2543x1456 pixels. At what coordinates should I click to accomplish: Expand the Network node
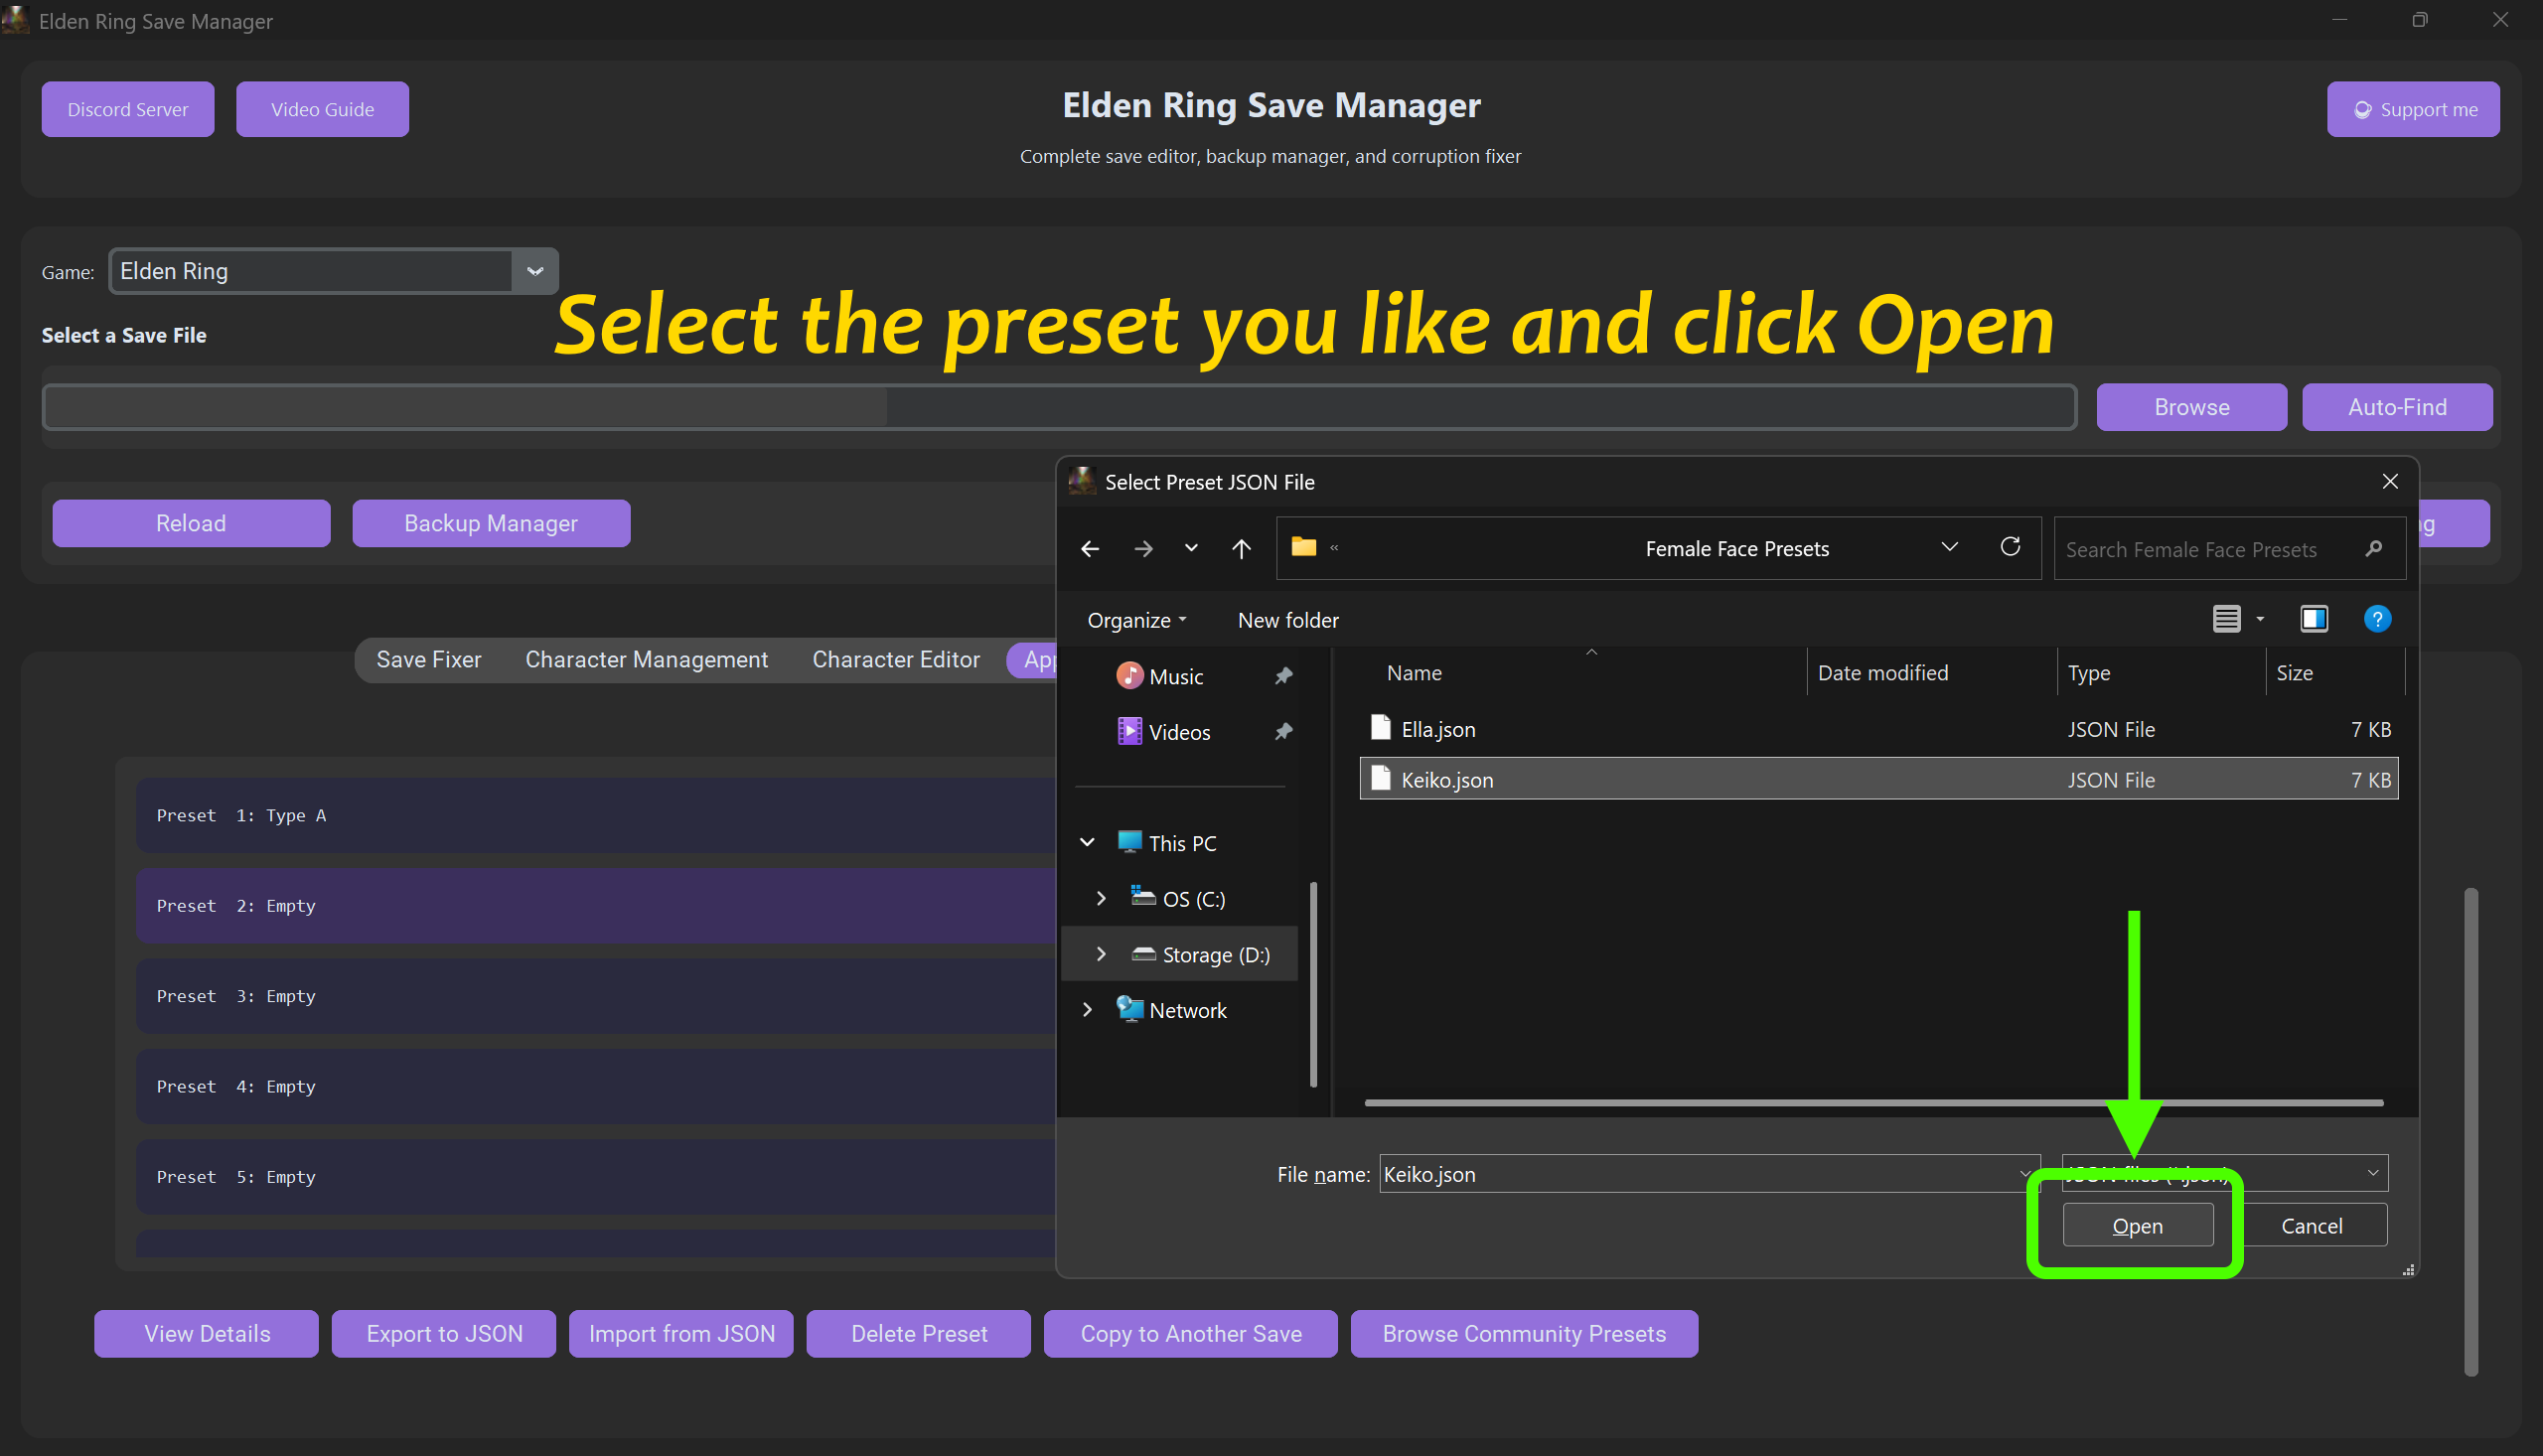(1087, 1010)
